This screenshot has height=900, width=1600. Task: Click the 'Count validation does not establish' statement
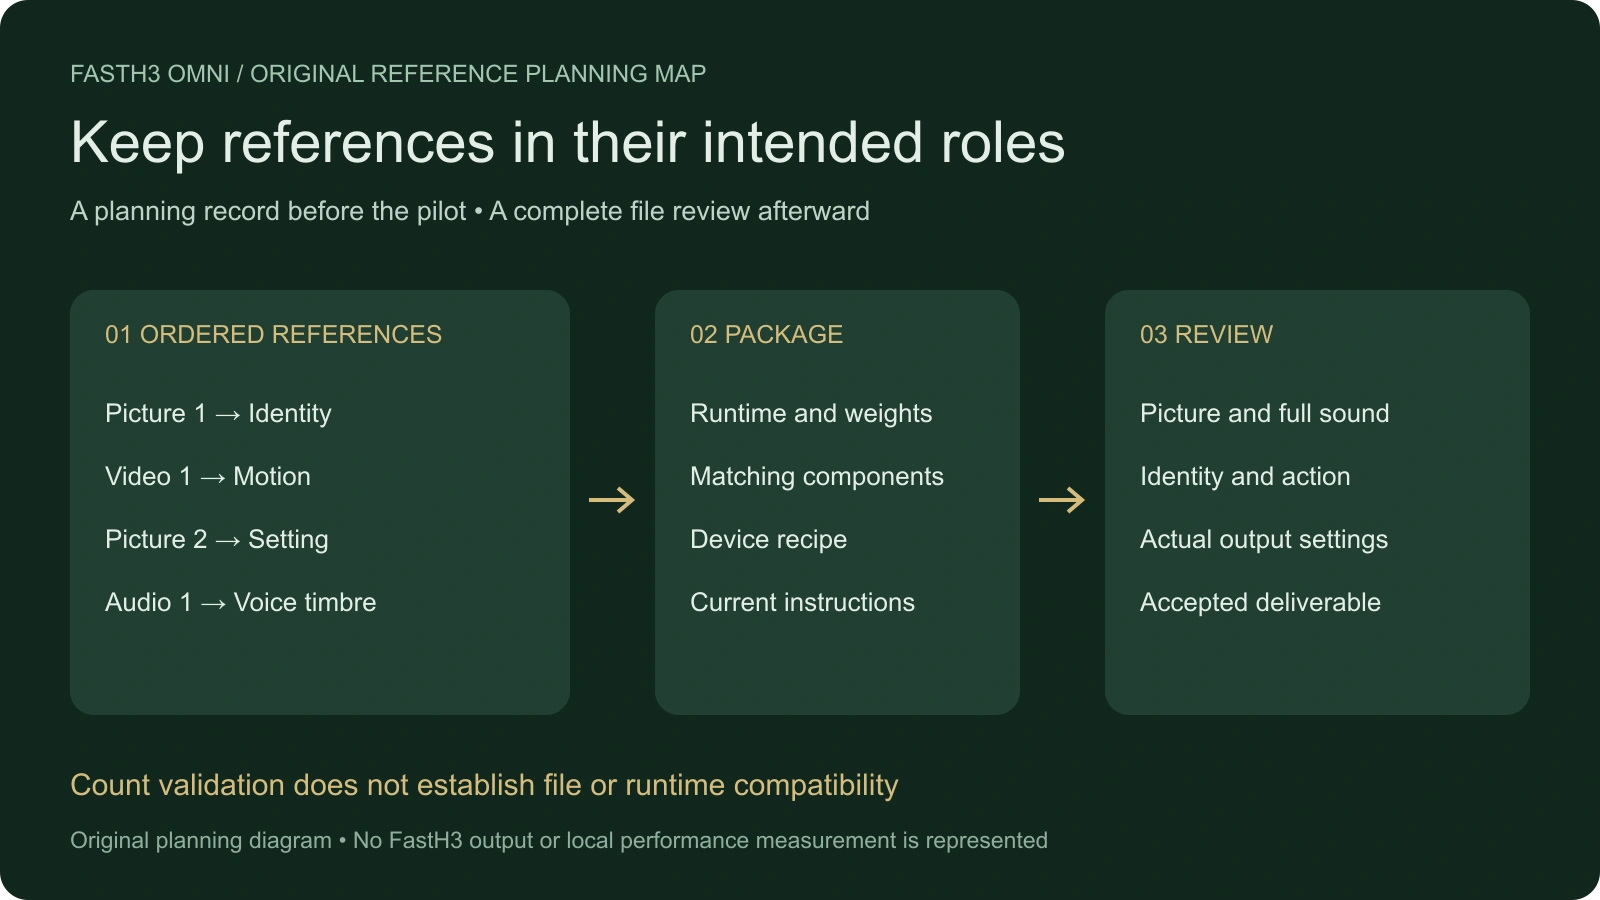click(x=484, y=786)
